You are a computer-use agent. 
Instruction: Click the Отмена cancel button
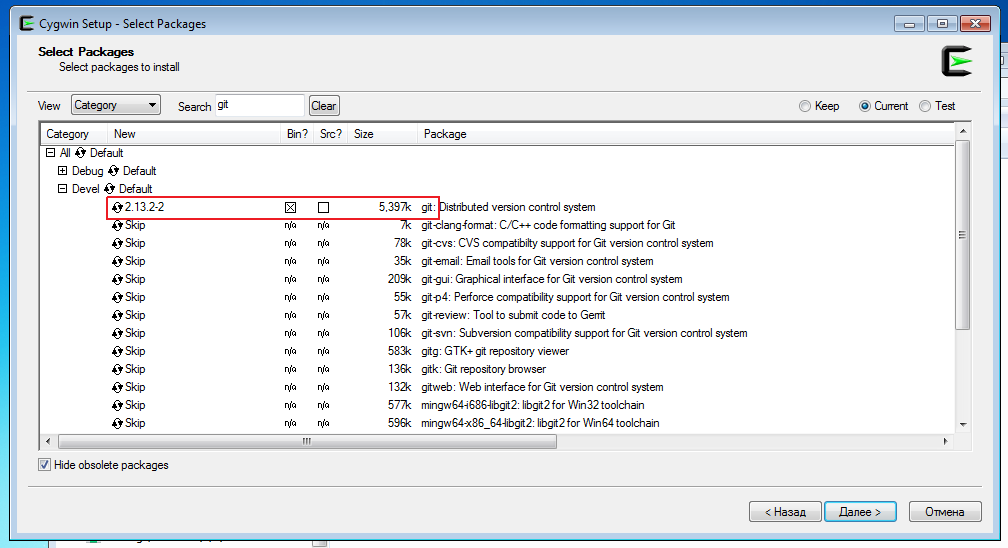click(945, 511)
